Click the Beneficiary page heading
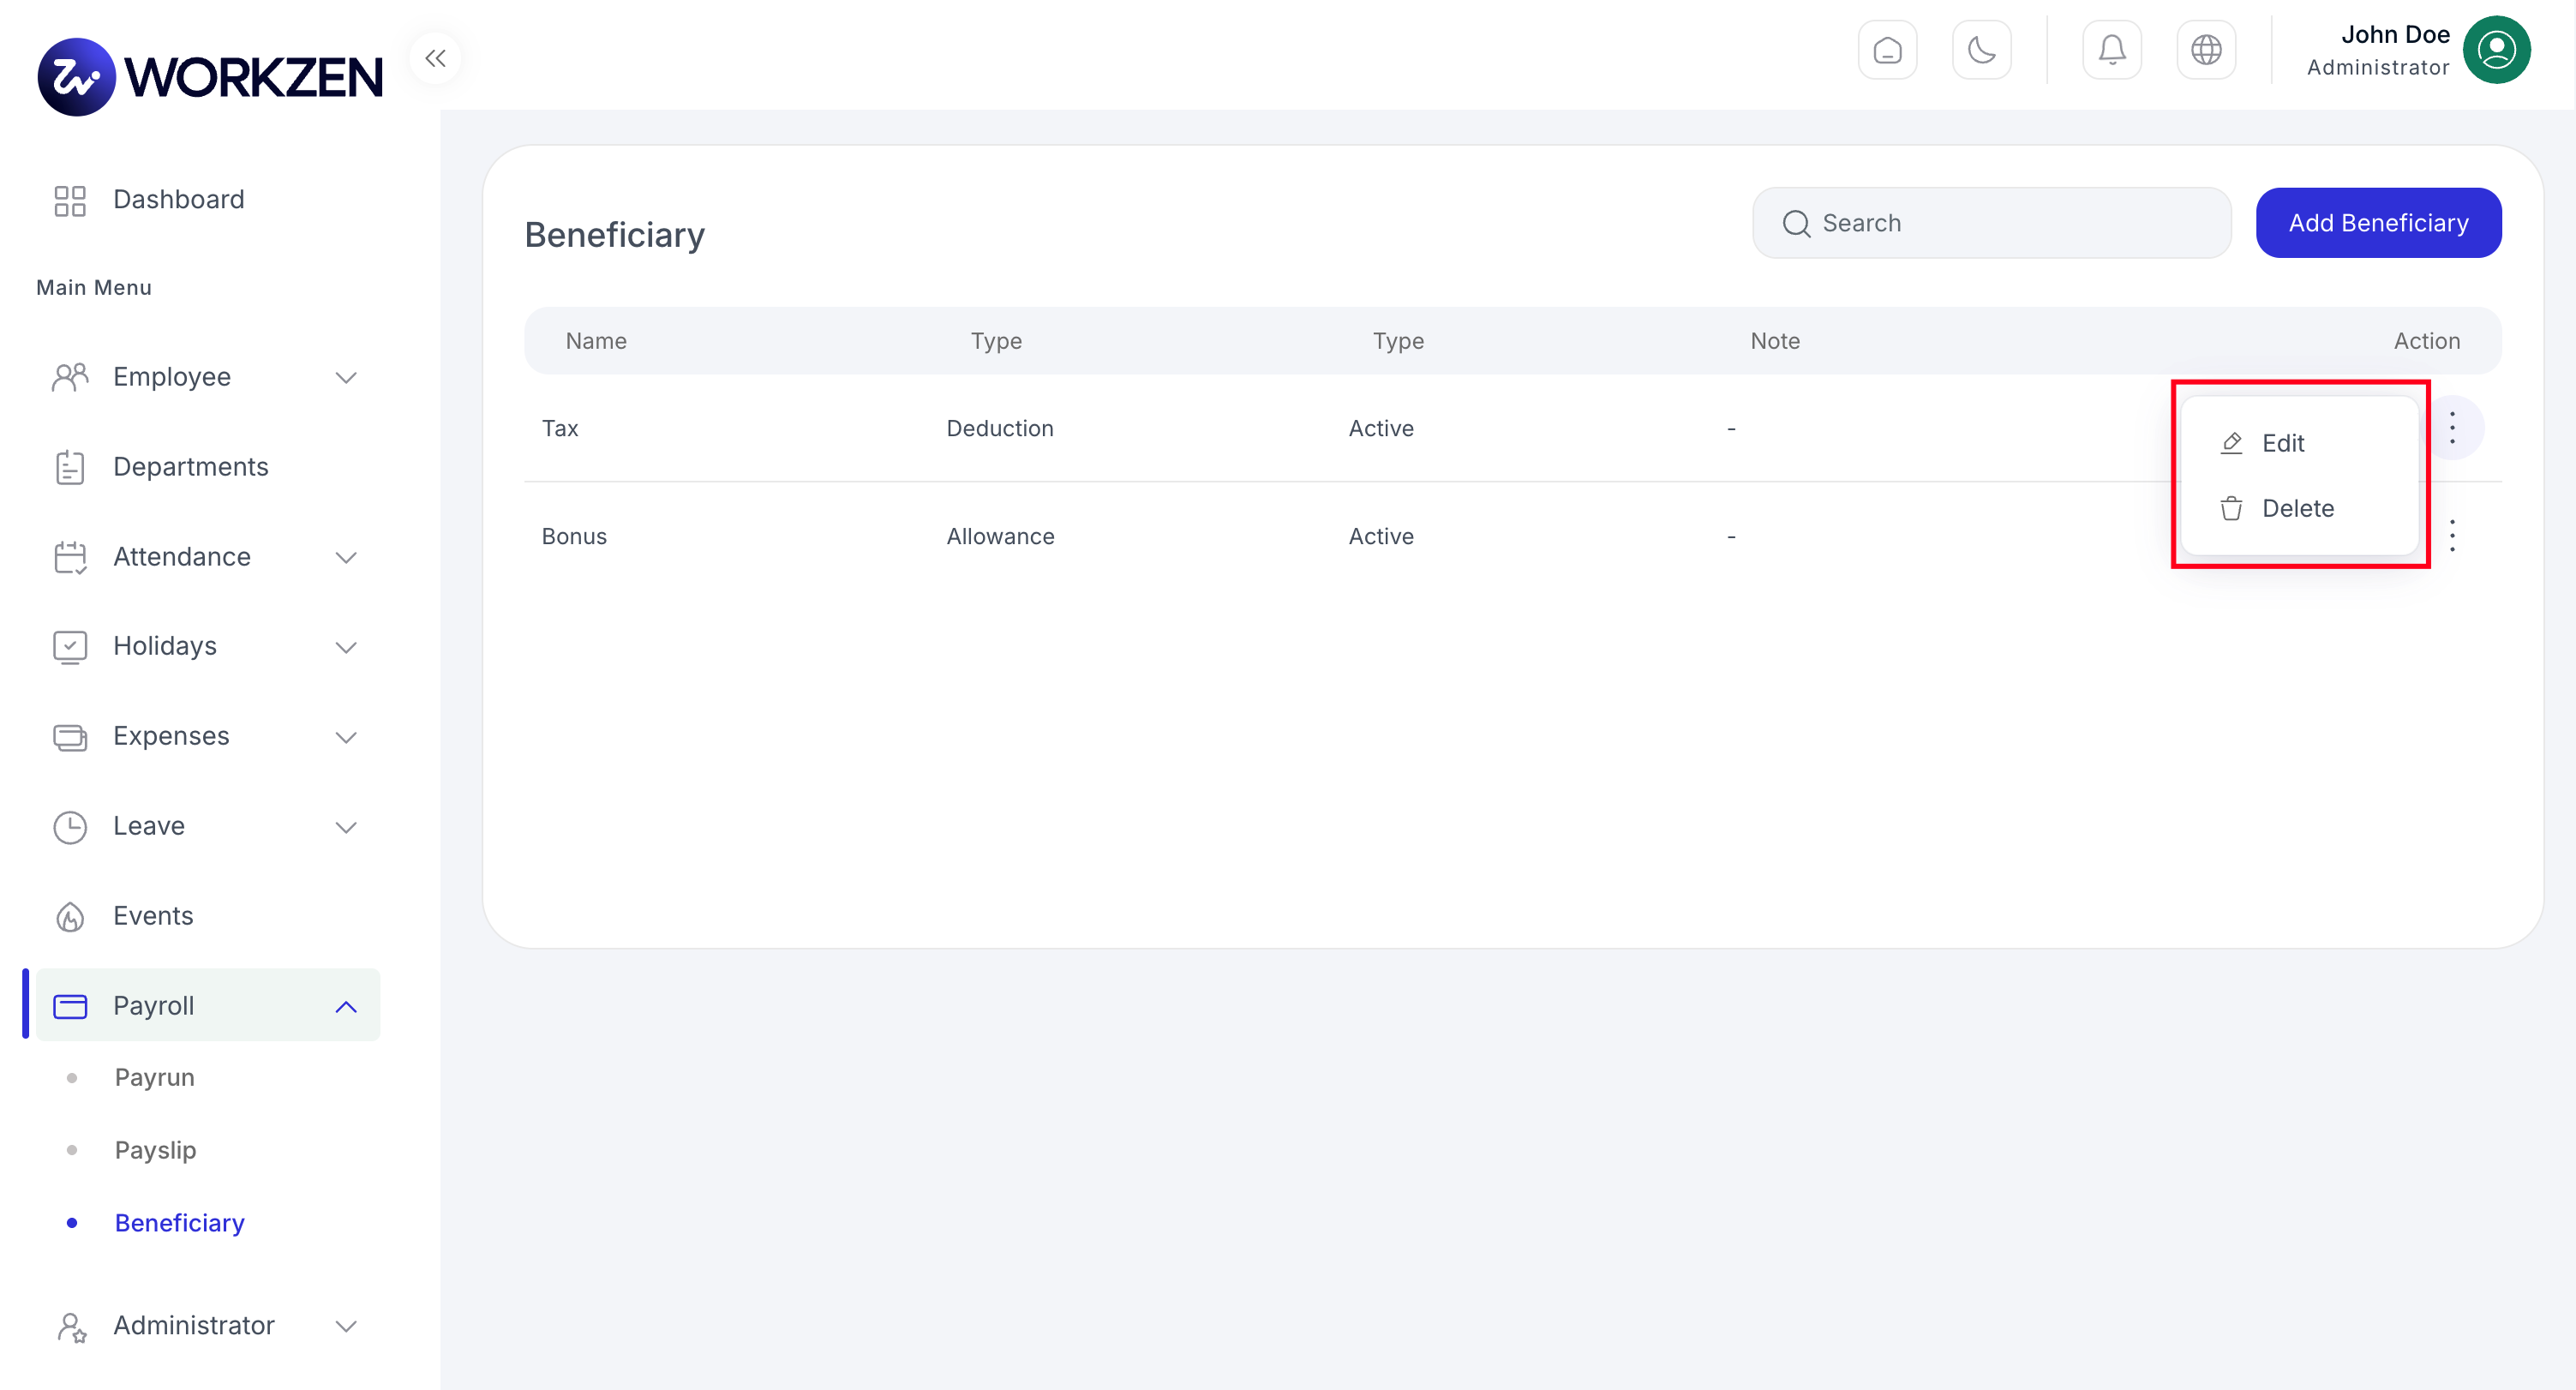Image resolution: width=2576 pixels, height=1390 pixels. coord(614,235)
